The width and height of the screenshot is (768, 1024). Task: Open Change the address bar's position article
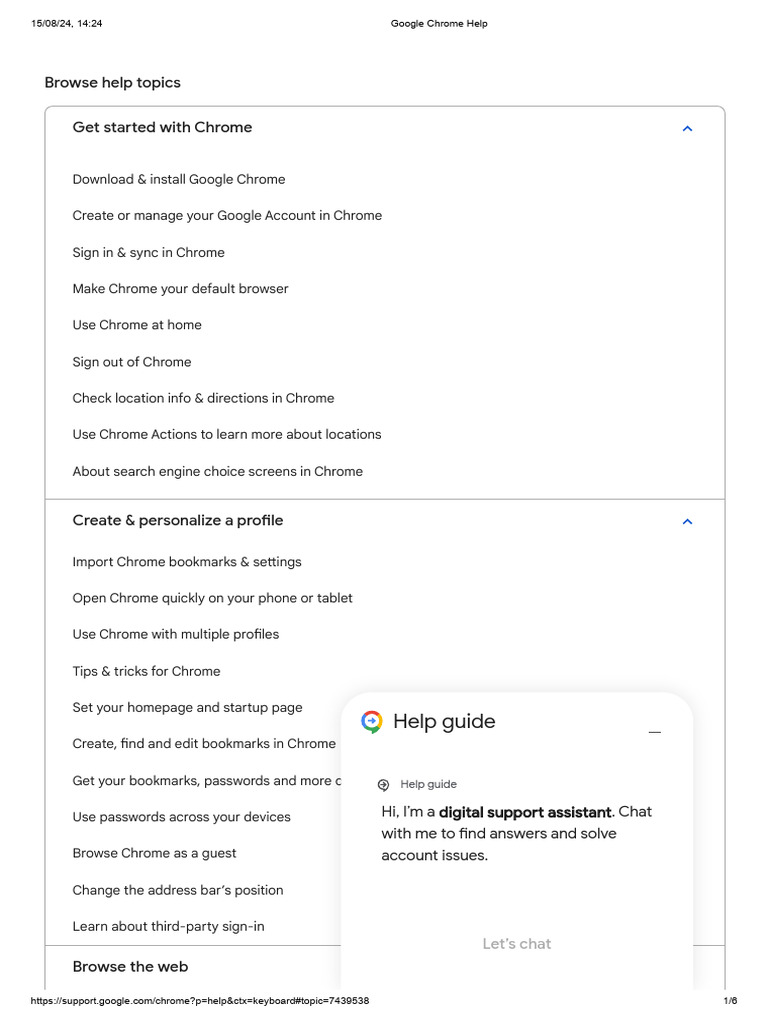177,890
